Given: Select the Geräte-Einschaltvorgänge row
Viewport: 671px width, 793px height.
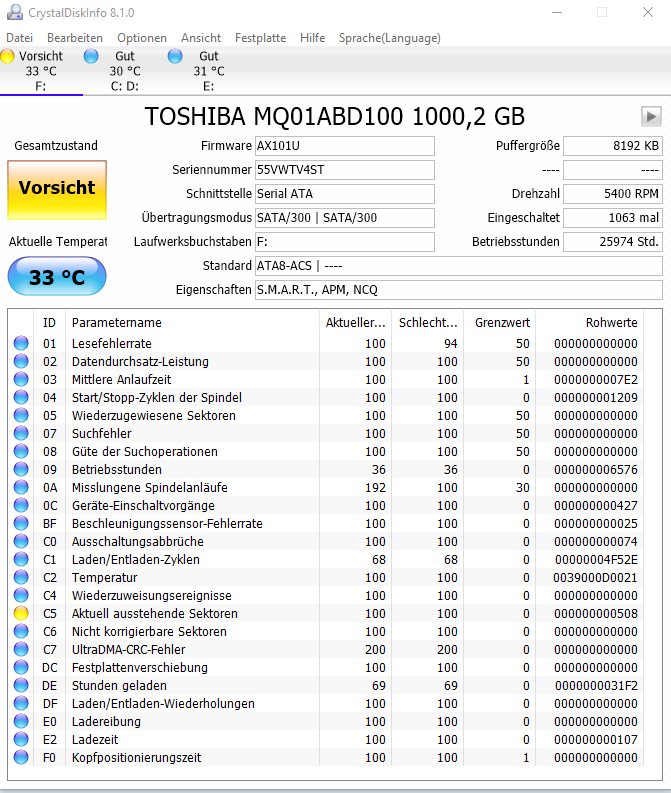Looking at the screenshot, I should click(327, 506).
